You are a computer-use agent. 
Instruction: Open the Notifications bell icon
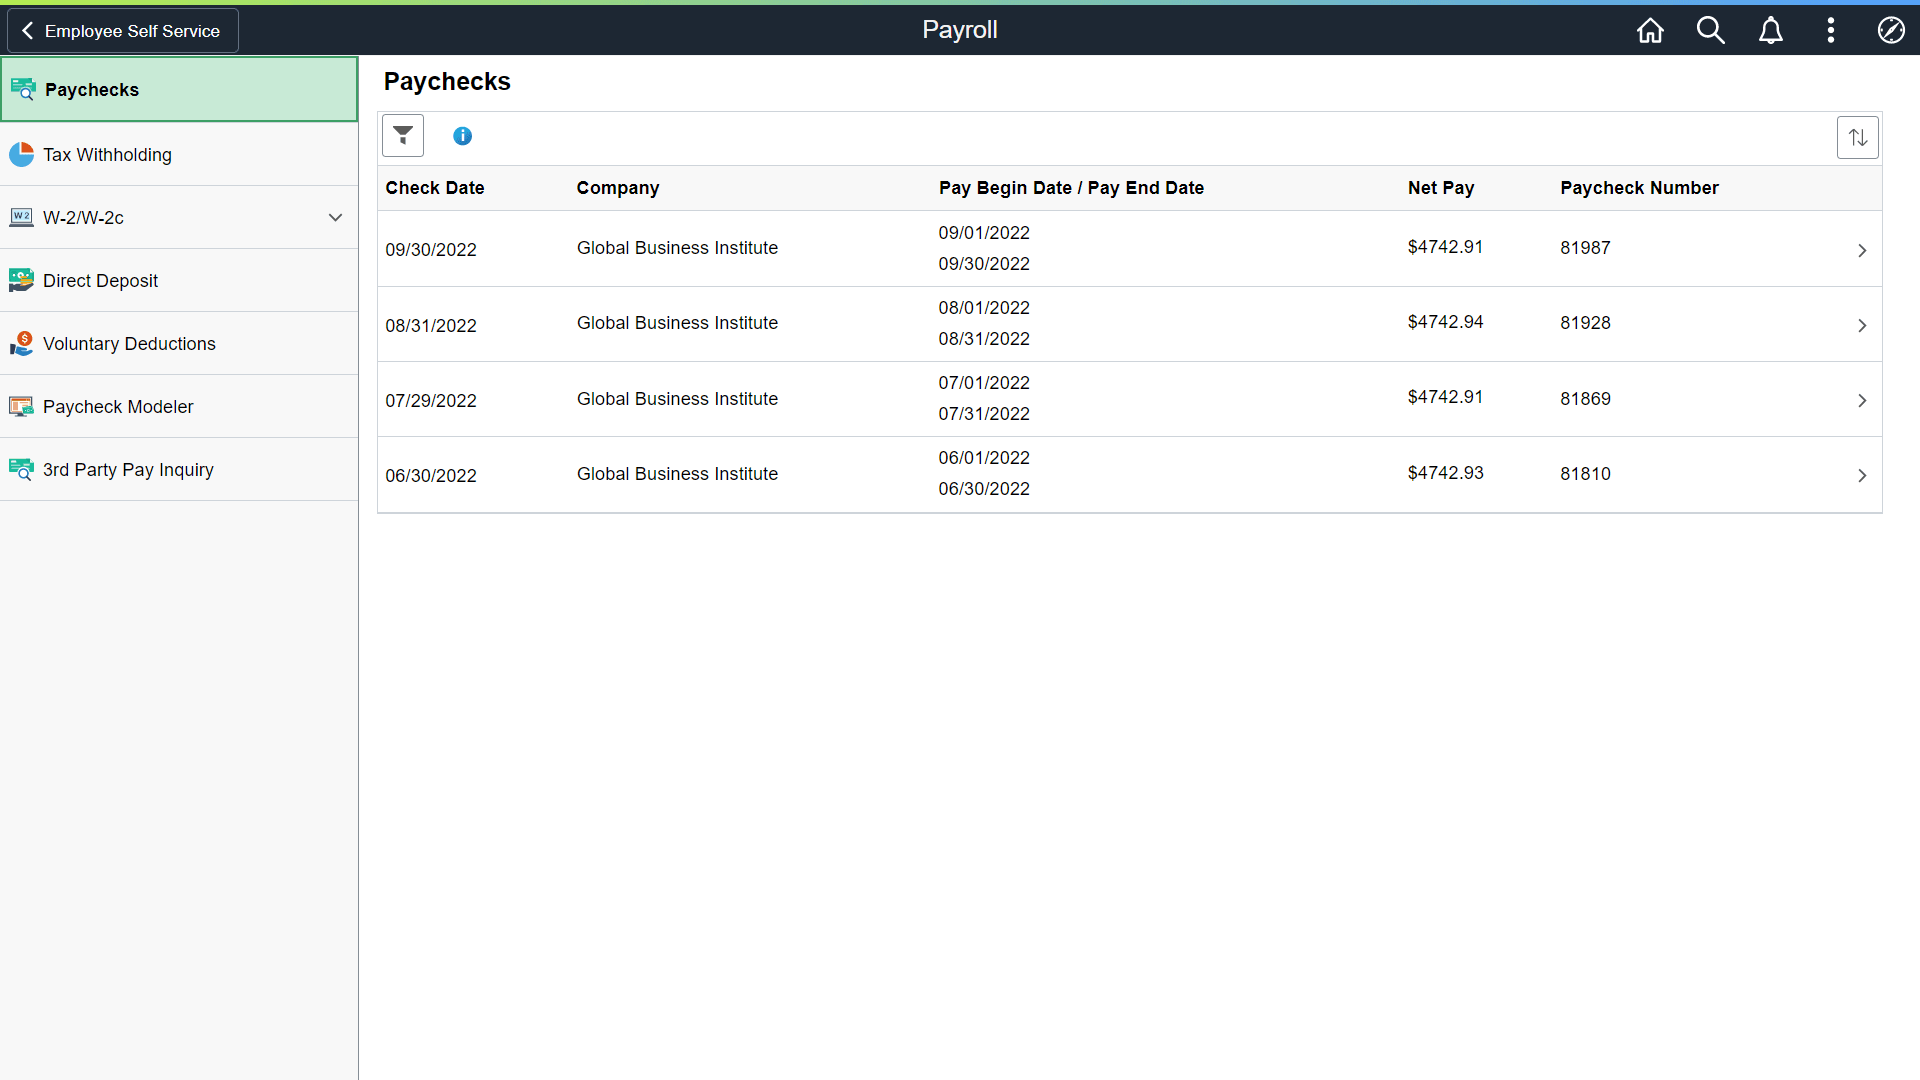tap(1770, 30)
